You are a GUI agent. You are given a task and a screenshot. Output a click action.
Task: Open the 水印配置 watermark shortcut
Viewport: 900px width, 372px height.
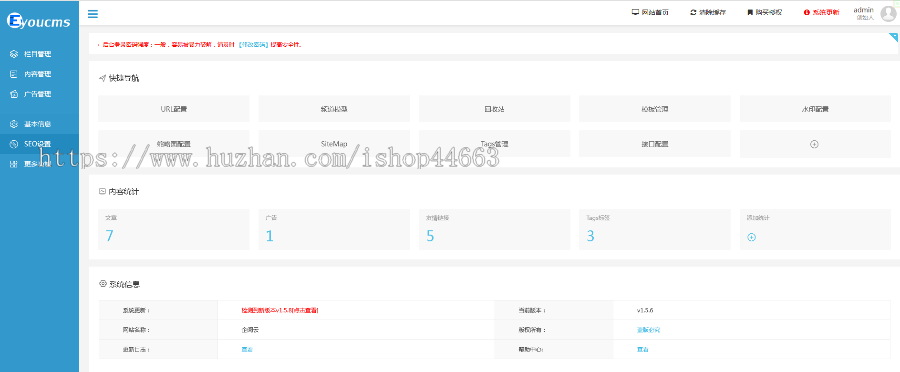[x=815, y=108]
